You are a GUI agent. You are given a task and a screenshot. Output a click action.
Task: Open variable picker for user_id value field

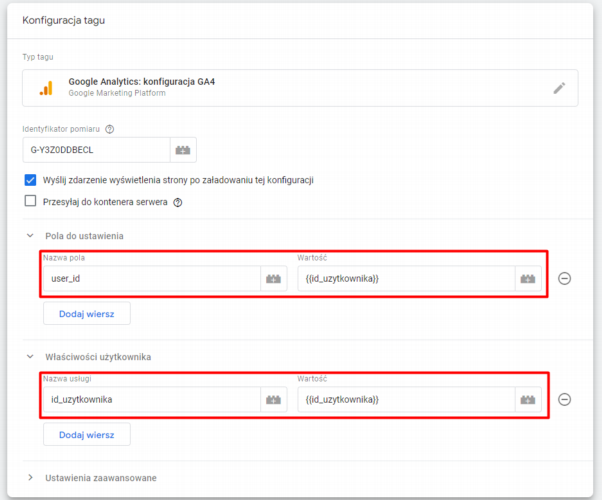(x=529, y=278)
